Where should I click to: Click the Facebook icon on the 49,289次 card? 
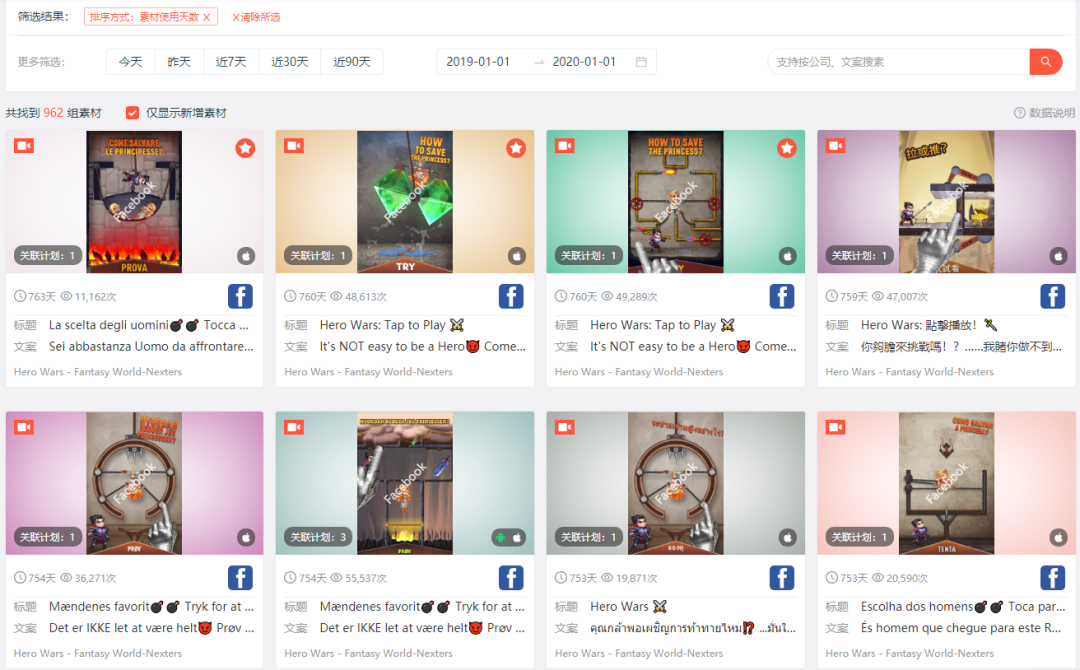(782, 297)
